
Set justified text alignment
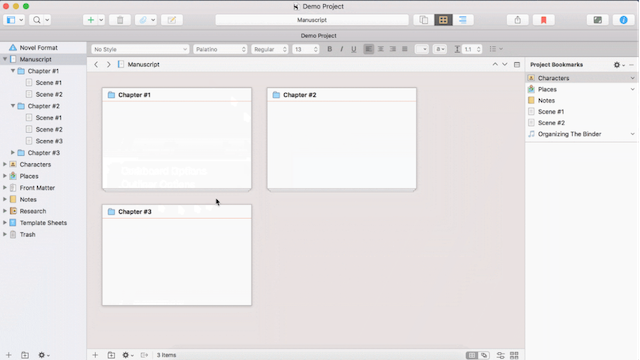point(404,49)
